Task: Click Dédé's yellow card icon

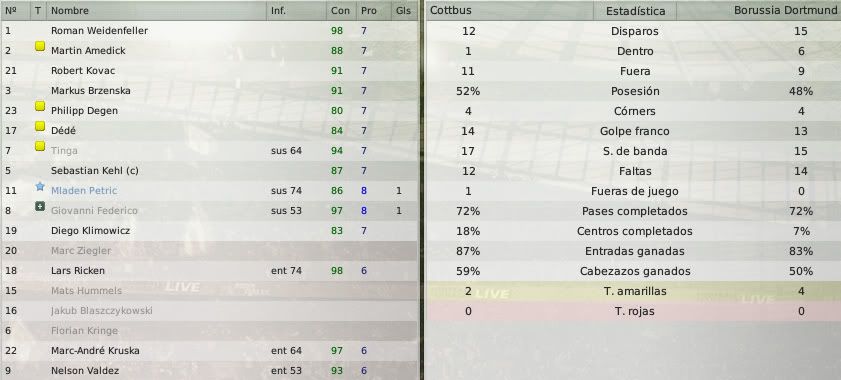Action: click(x=40, y=127)
